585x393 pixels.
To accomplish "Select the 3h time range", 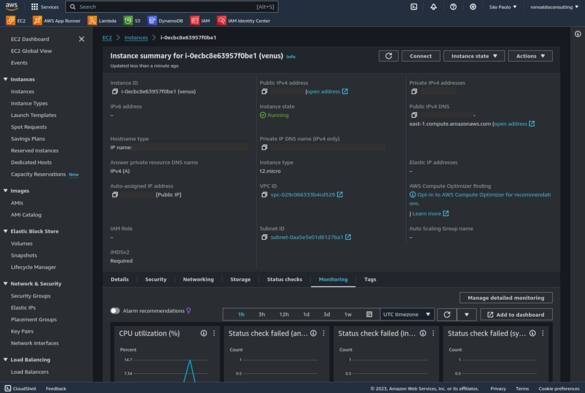I will pos(262,314).
